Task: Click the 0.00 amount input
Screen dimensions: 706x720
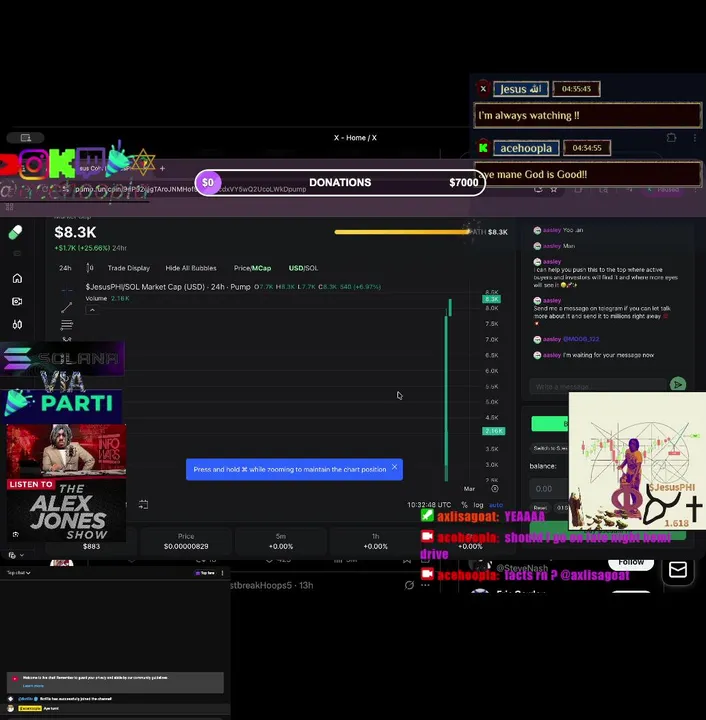Action: point(549,489)
